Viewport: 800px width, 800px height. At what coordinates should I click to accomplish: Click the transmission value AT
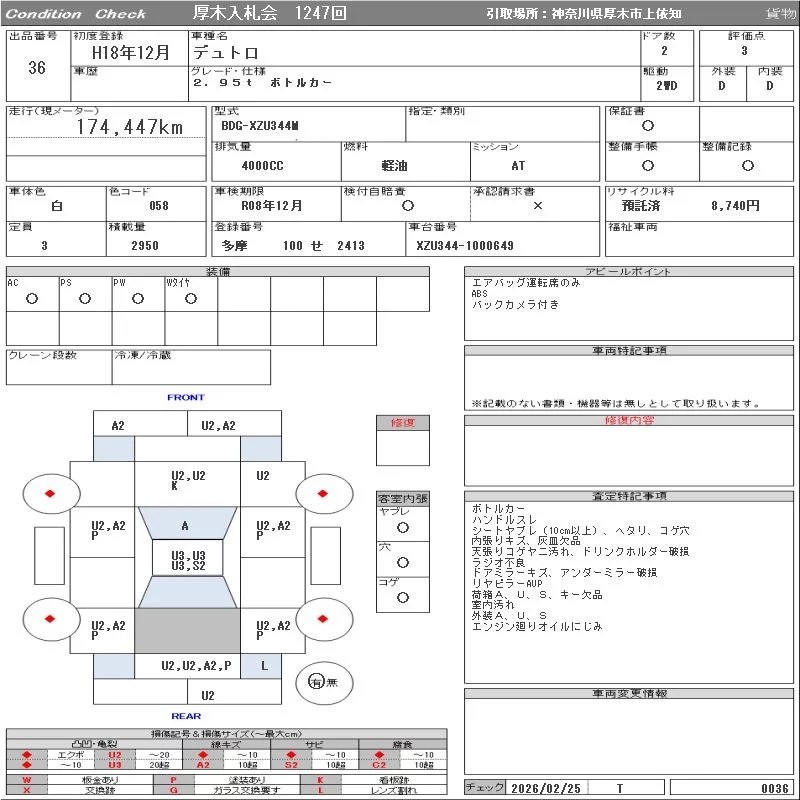click(518, 166)
